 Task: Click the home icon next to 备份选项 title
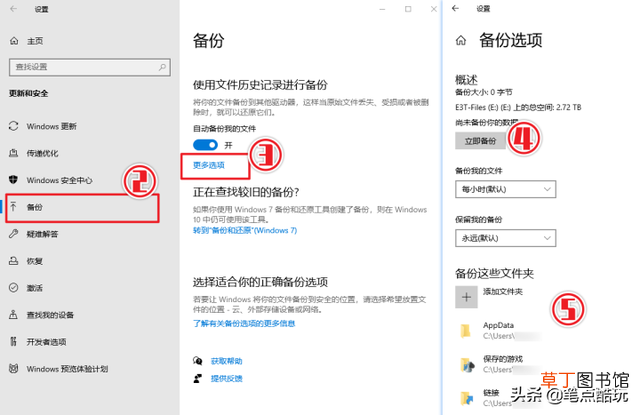pos(461,40)
